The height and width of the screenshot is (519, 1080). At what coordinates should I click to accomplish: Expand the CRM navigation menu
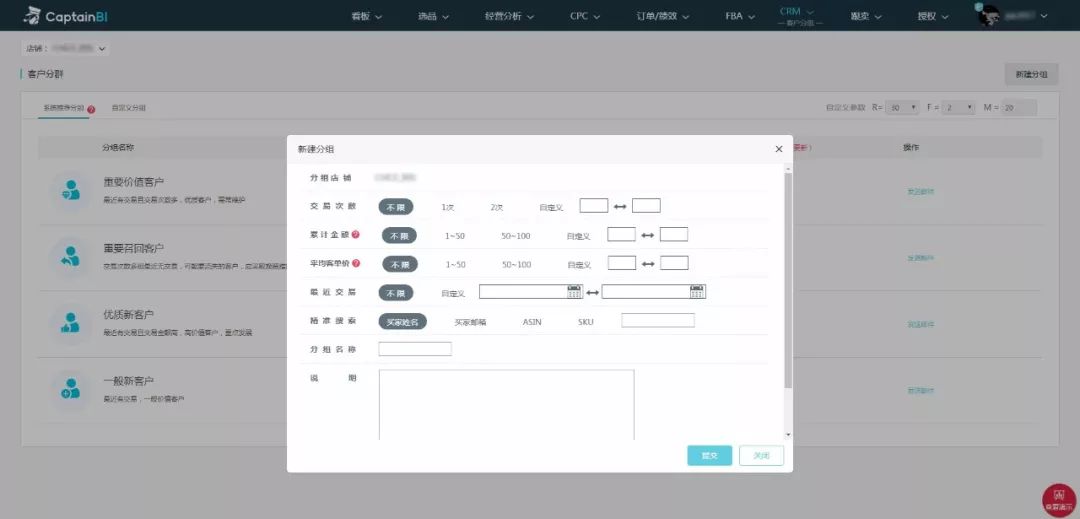point(797,12)
